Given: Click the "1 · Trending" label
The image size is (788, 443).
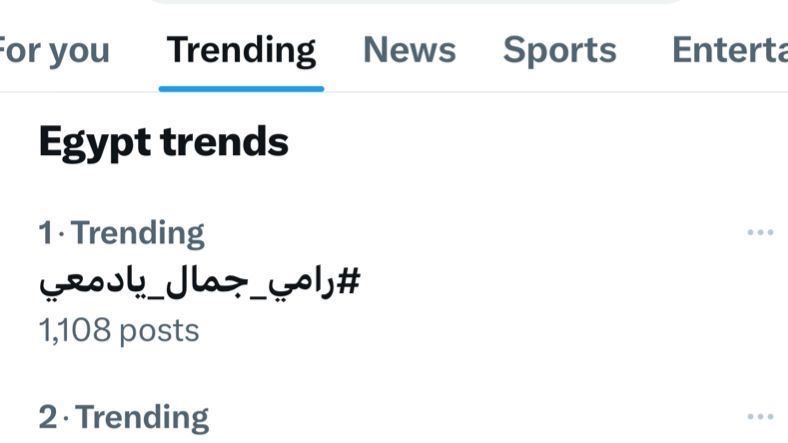Looking at the screenshot, I should pos(121,233).
